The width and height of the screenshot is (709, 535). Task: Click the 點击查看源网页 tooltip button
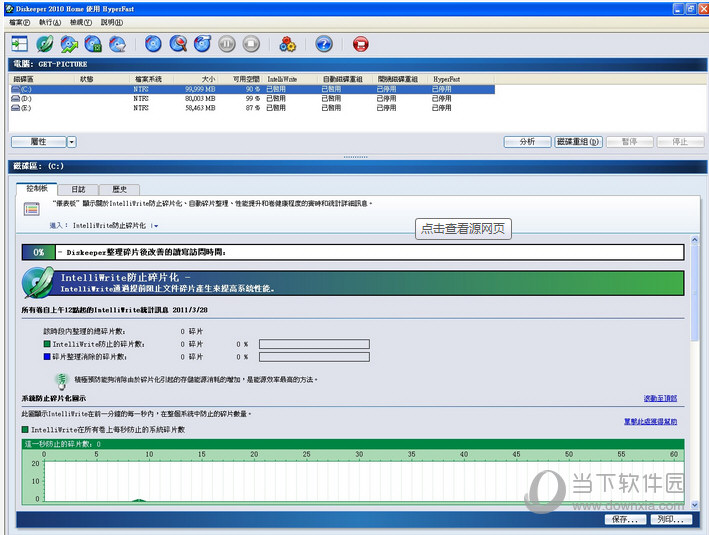[463, 229]
